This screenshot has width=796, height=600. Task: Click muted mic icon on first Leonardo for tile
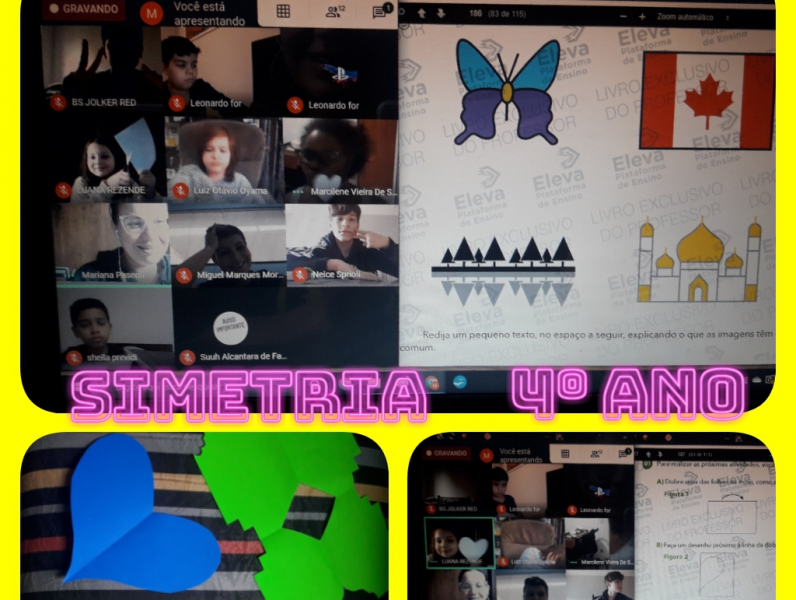[x=177, y=104]
